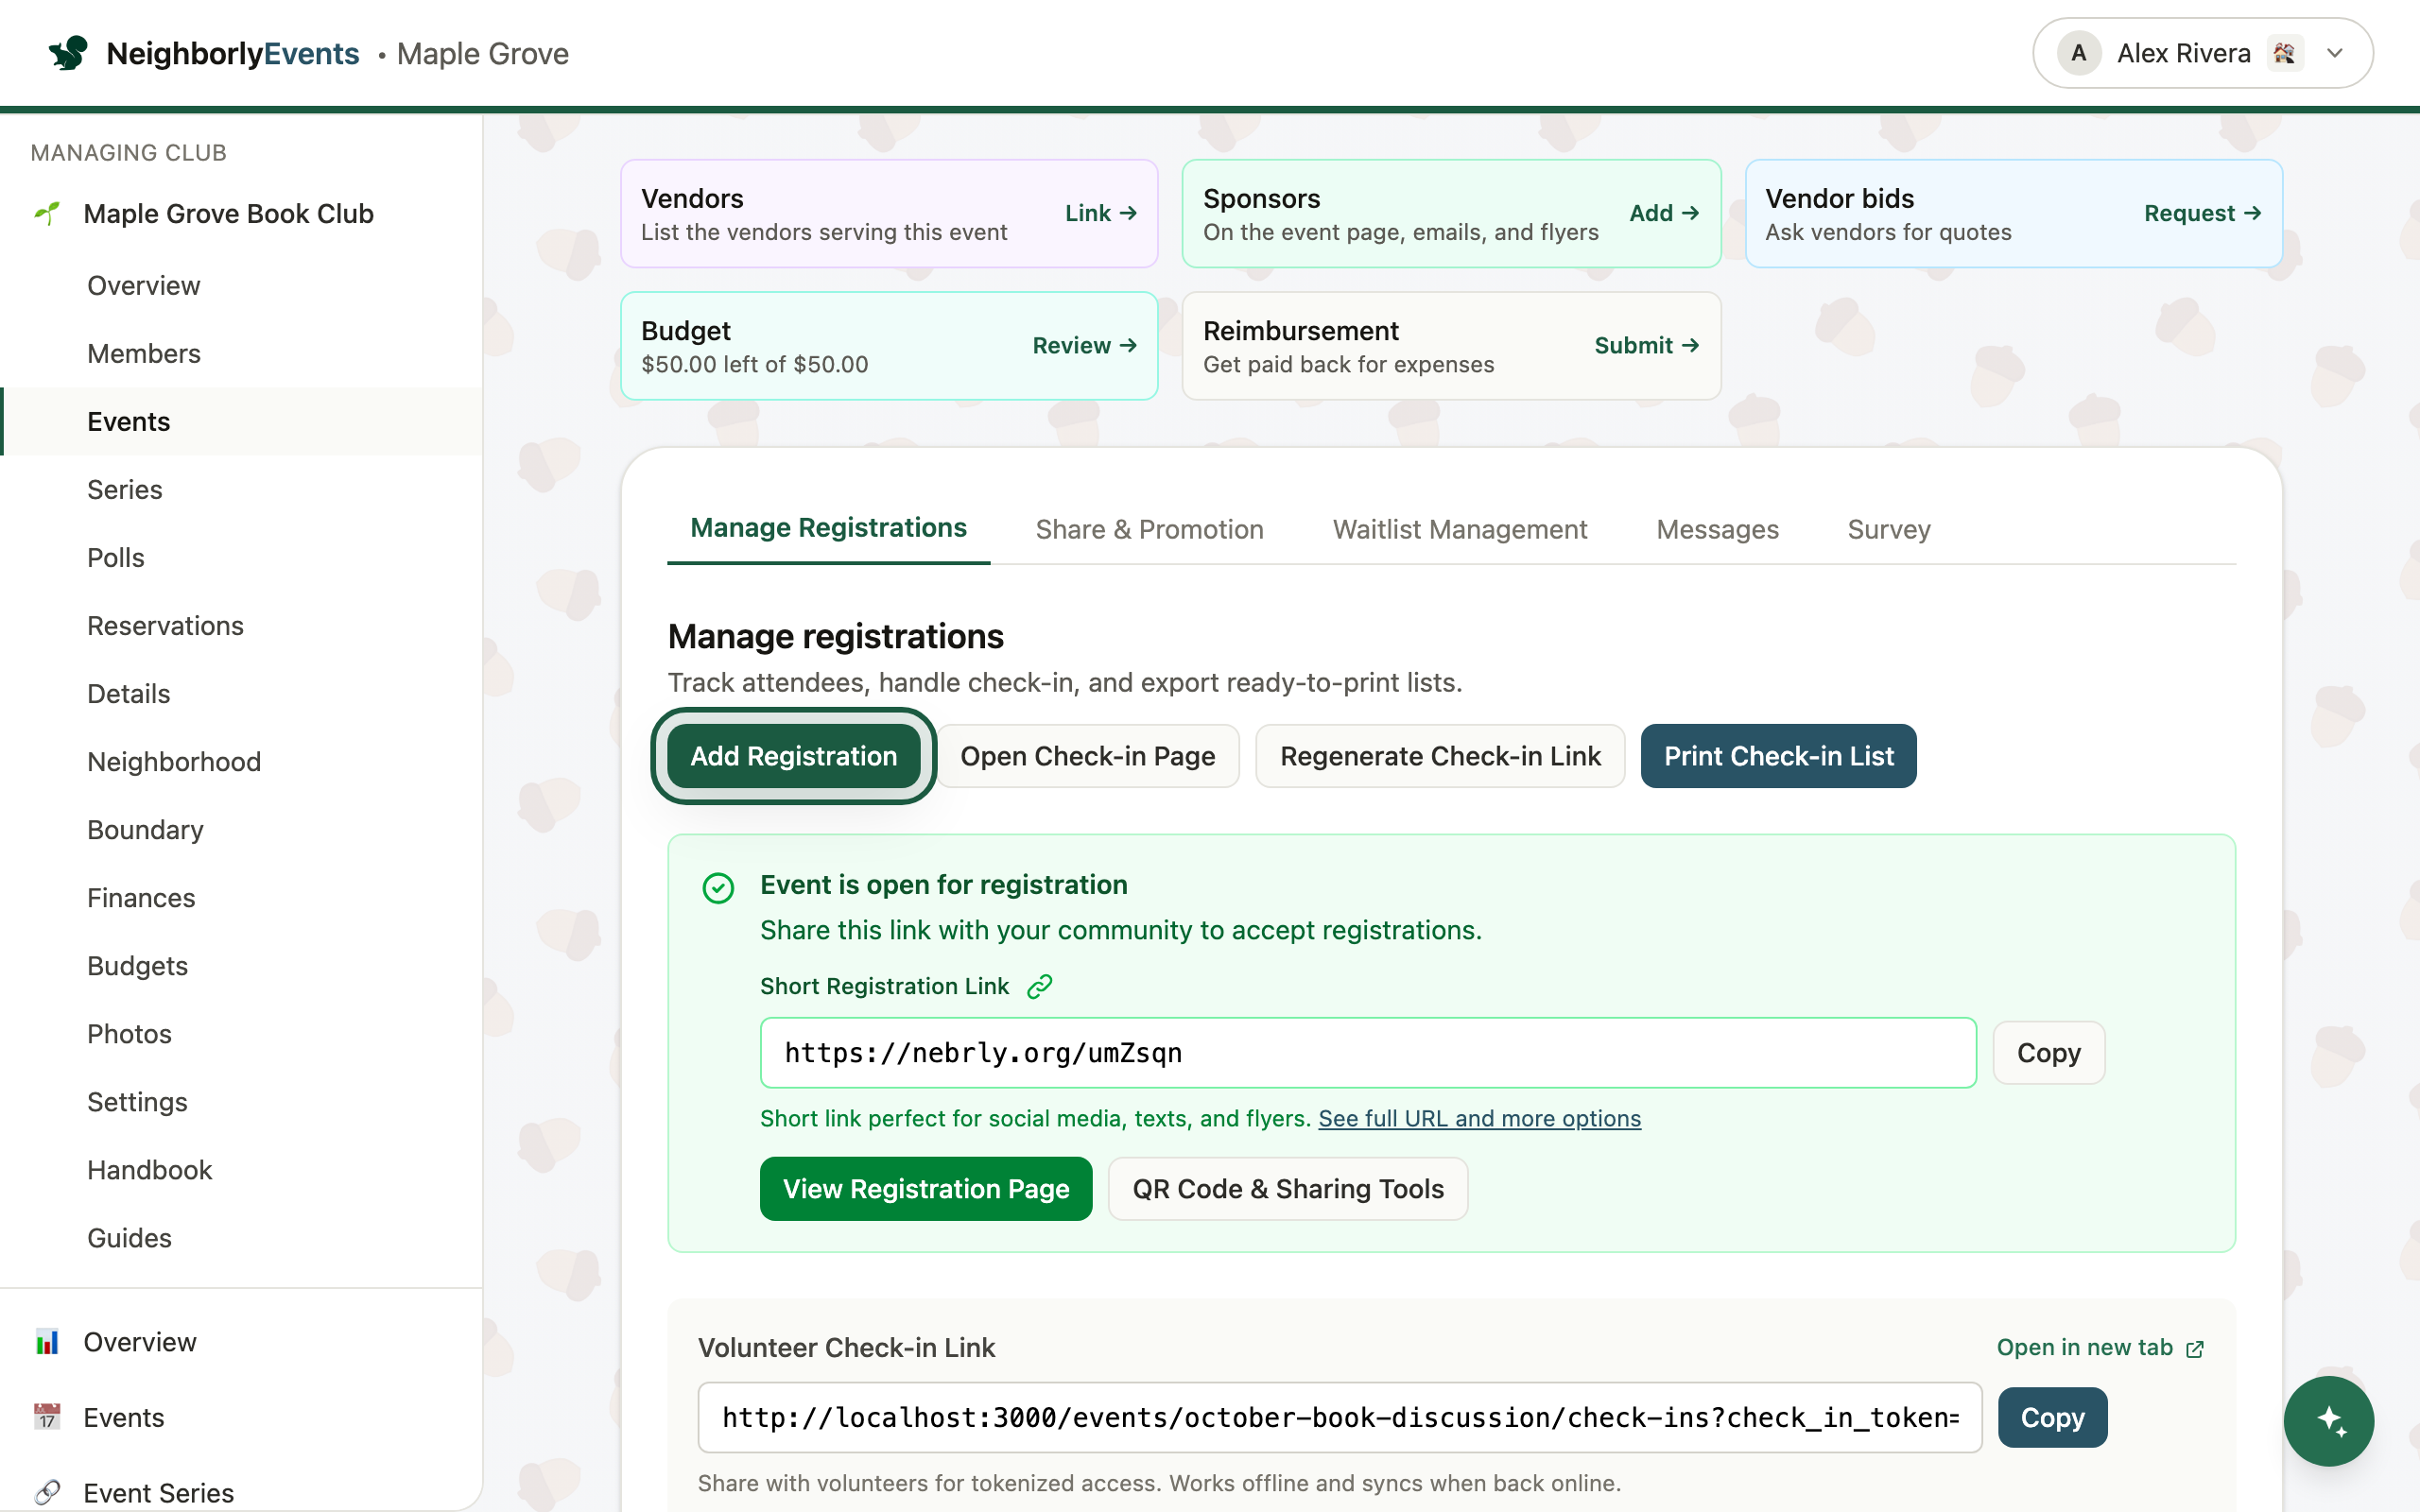Click the Add Registration button
Viewport: 2420px width, 1512px height.
(793, 756)
